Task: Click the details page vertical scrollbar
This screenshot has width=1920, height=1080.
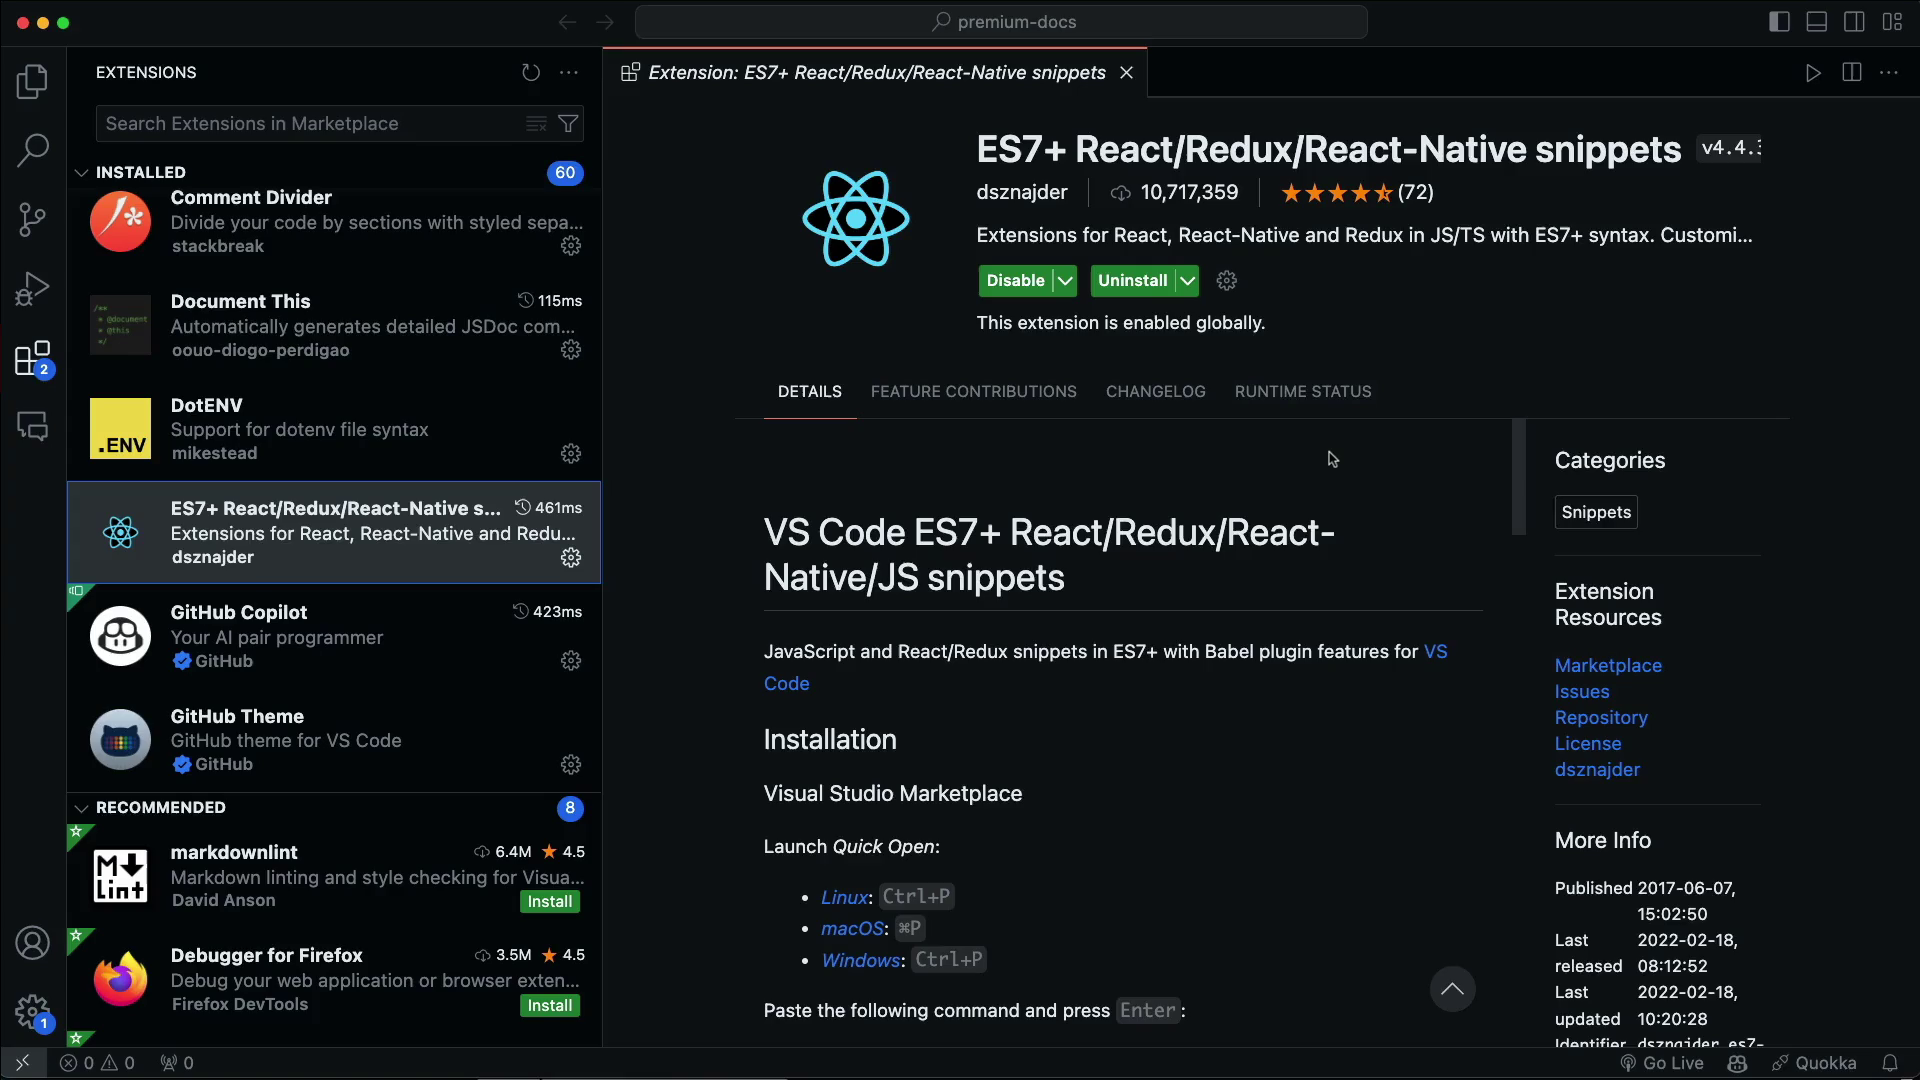Action: tap(1518, 477)
